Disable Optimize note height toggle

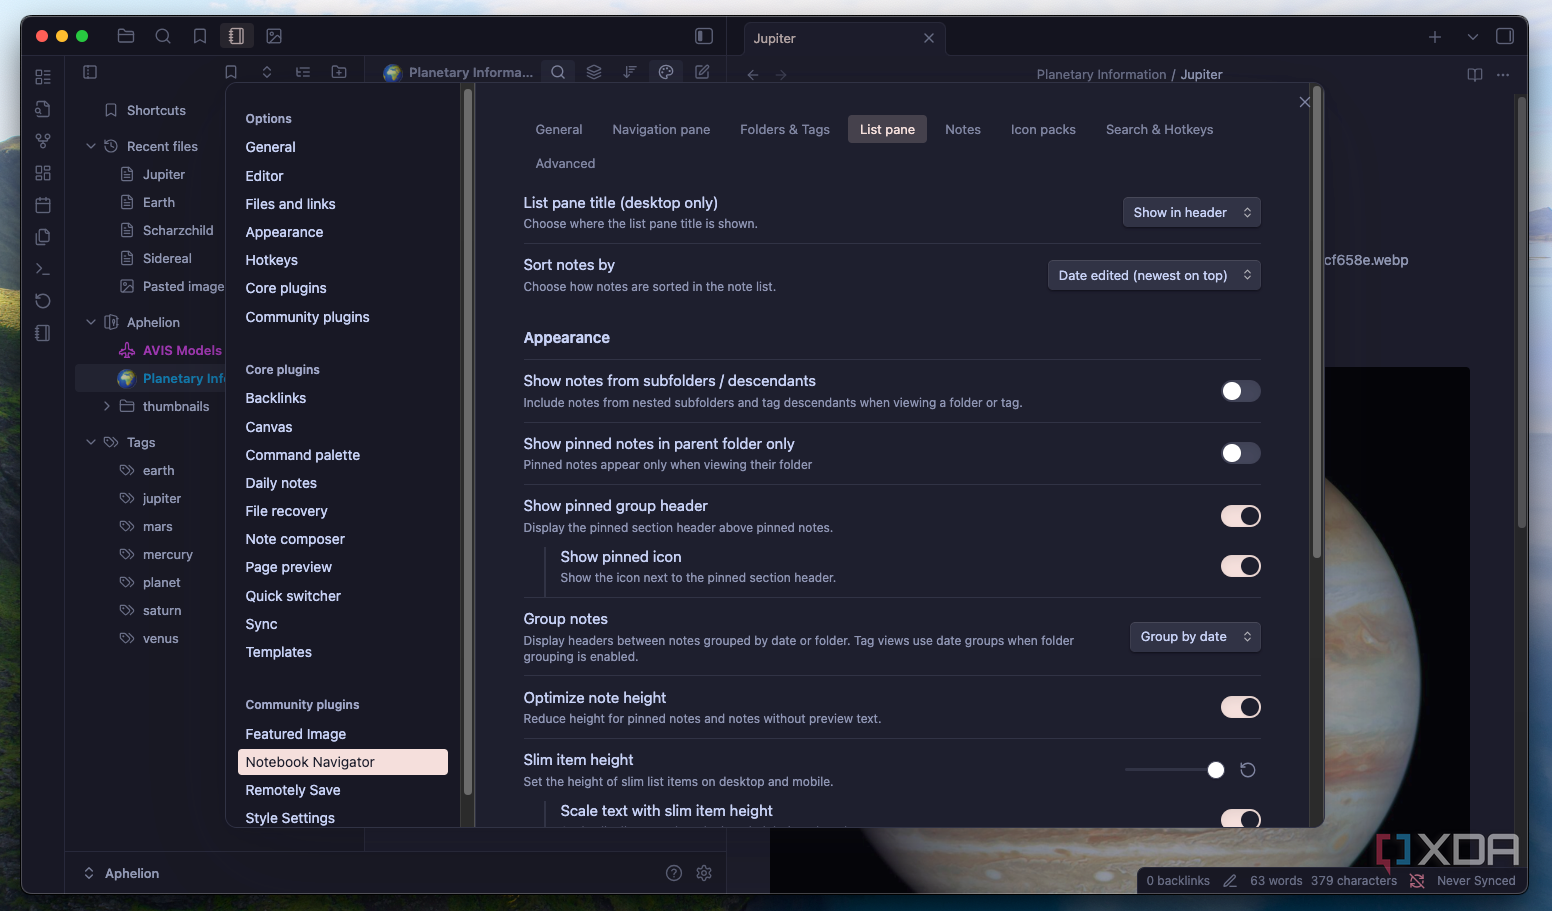click(1241, 707)
